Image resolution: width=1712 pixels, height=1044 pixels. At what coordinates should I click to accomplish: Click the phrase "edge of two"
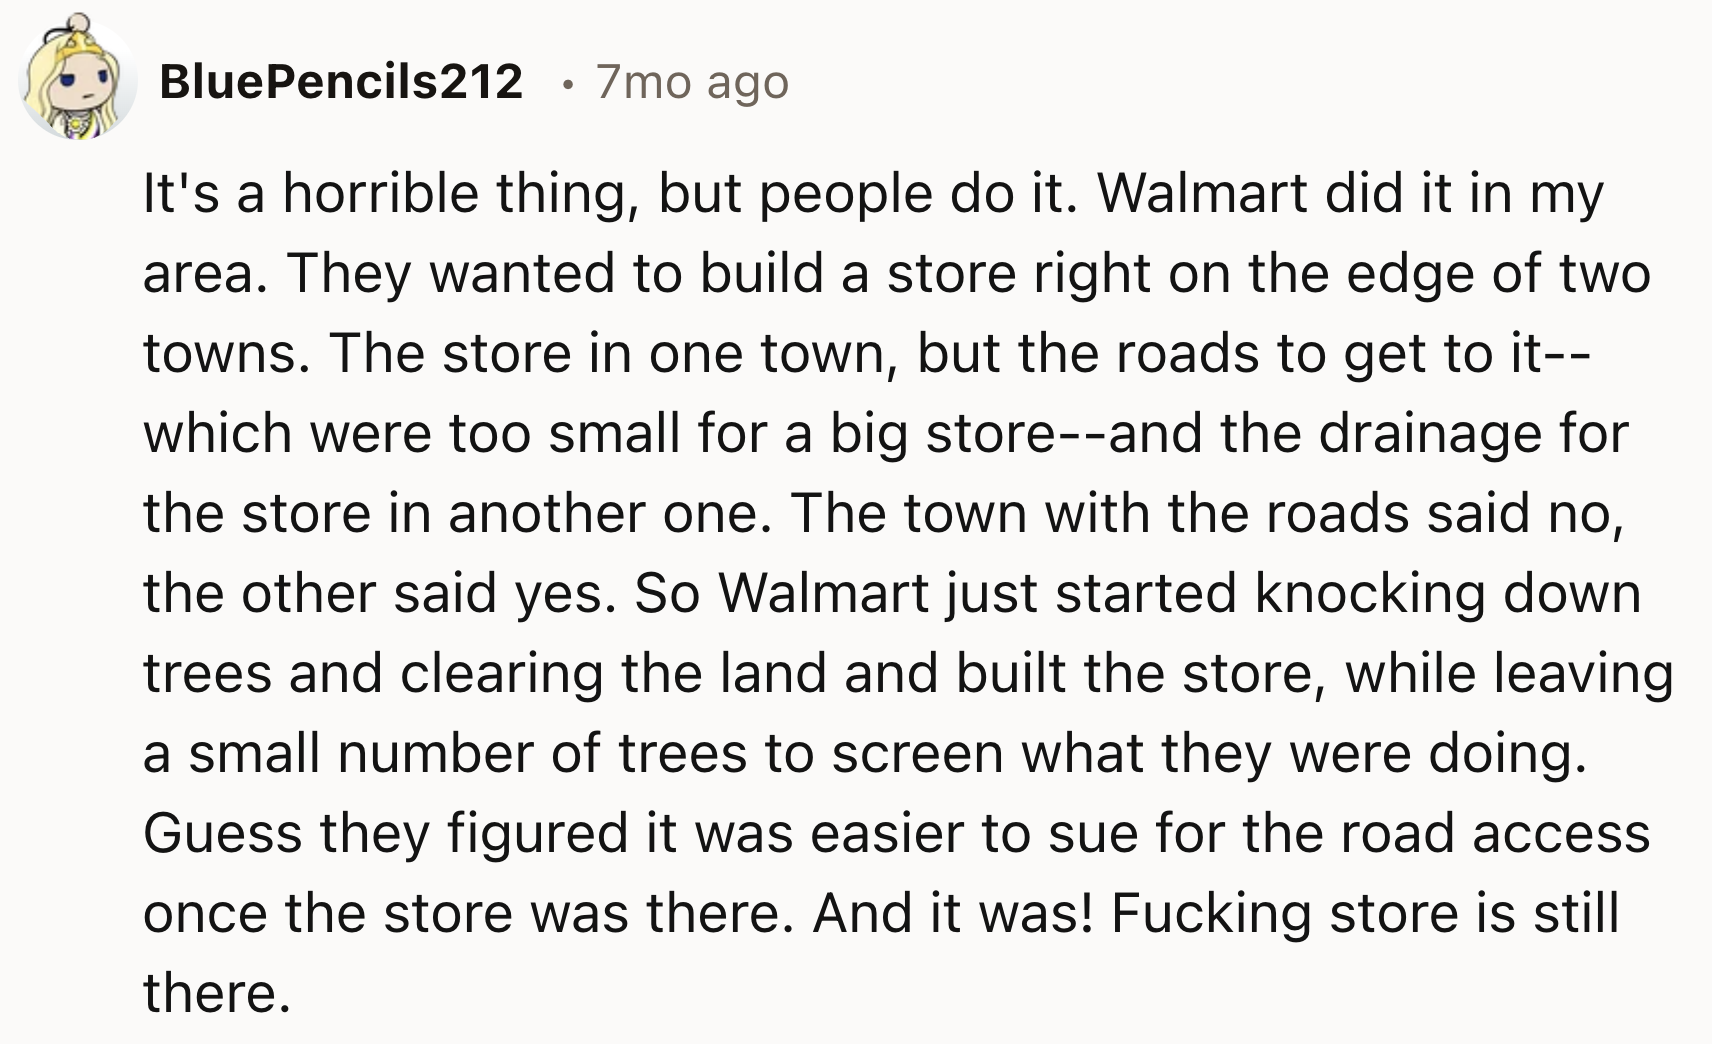(x=1498, y=273)
